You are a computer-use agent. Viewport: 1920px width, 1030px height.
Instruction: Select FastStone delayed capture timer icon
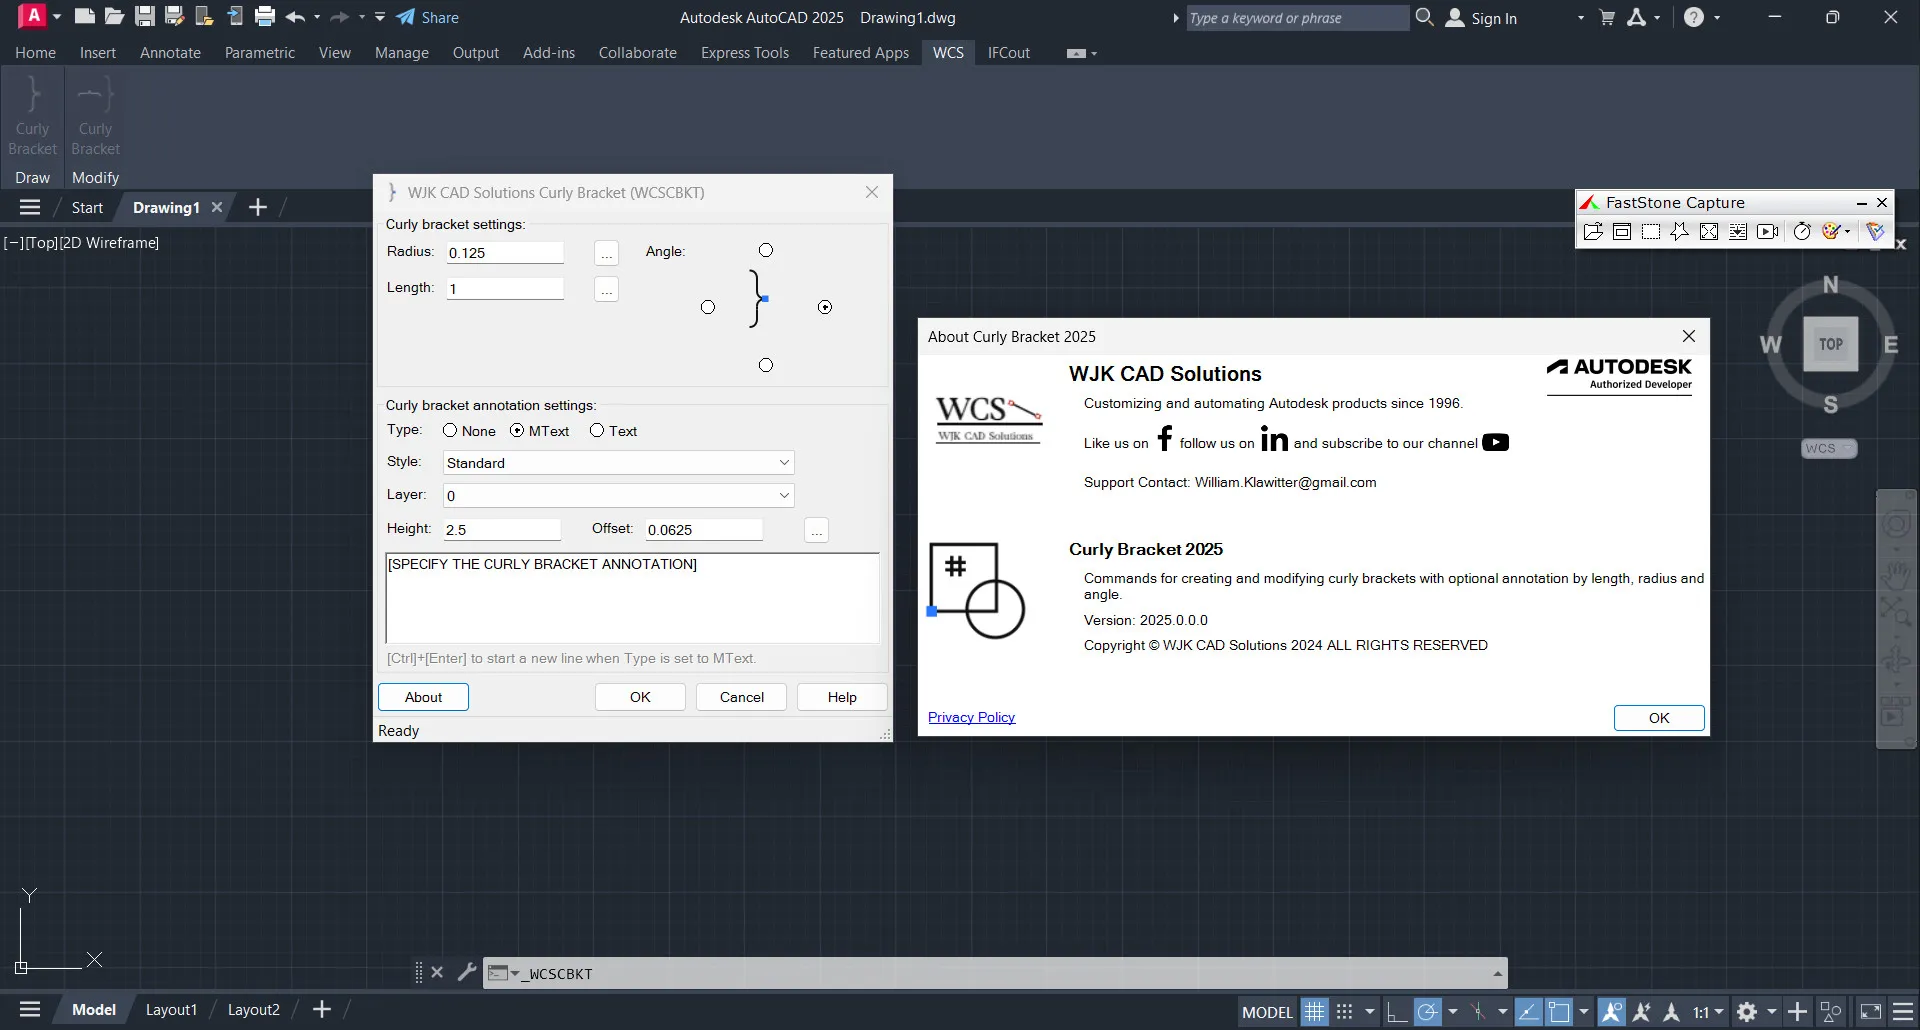(x=1802, y=231)
